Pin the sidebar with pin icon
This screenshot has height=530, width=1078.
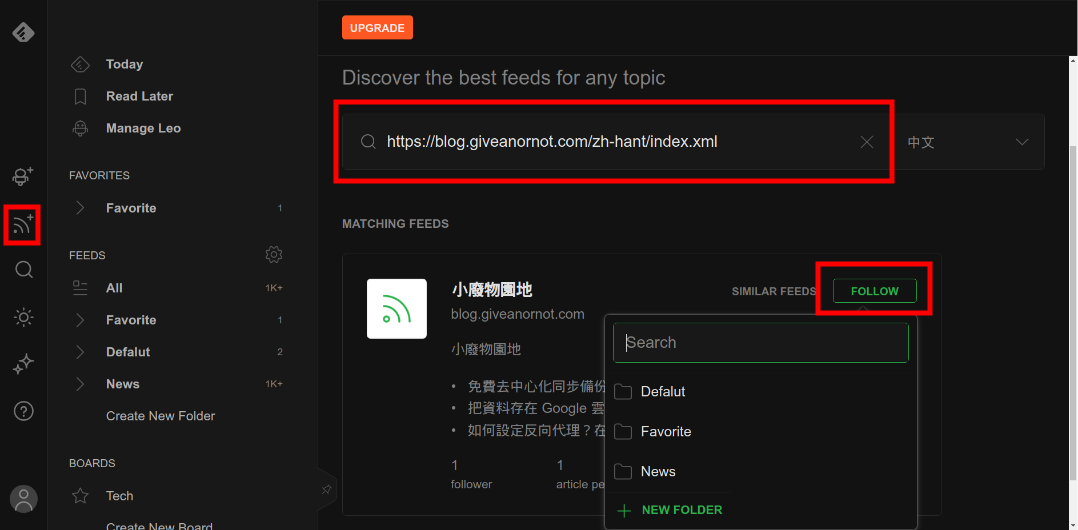[326, 489]
